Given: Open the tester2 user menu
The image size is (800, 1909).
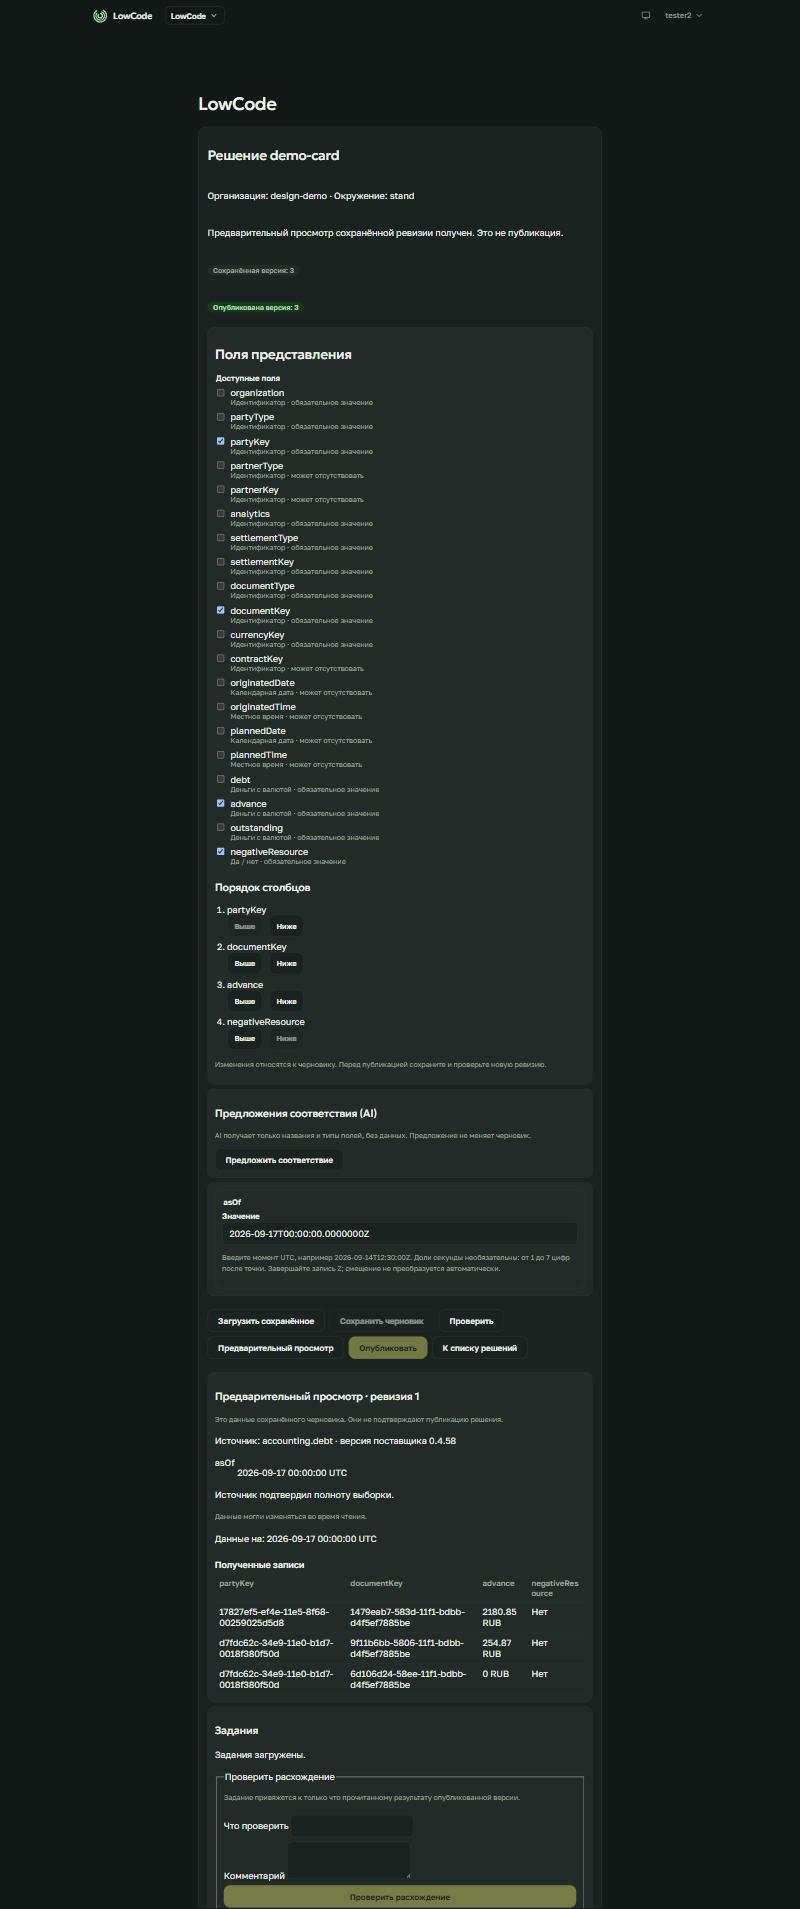Looking at the screenshot, I should click(x=684, y=16).
